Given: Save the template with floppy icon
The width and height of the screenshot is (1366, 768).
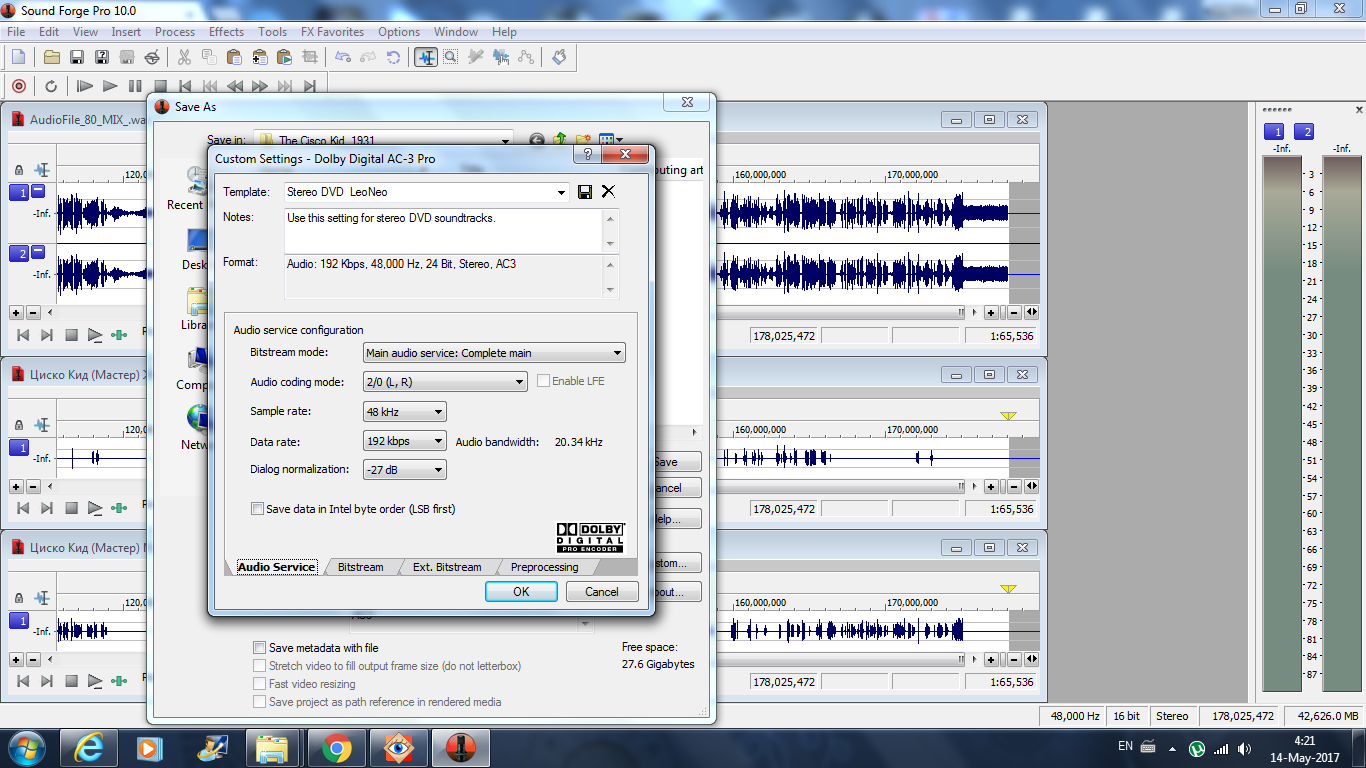Looking at the screenshot, I should click(585, 192).
